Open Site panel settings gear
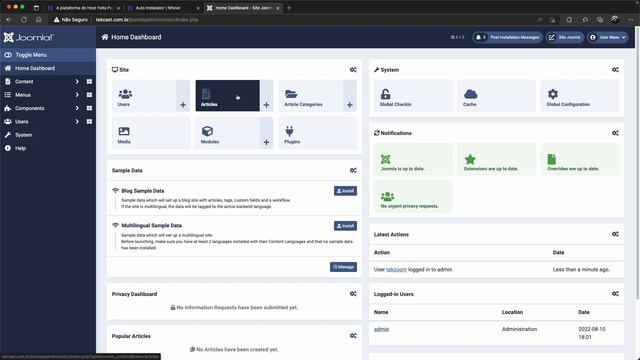 coord(353,70)
